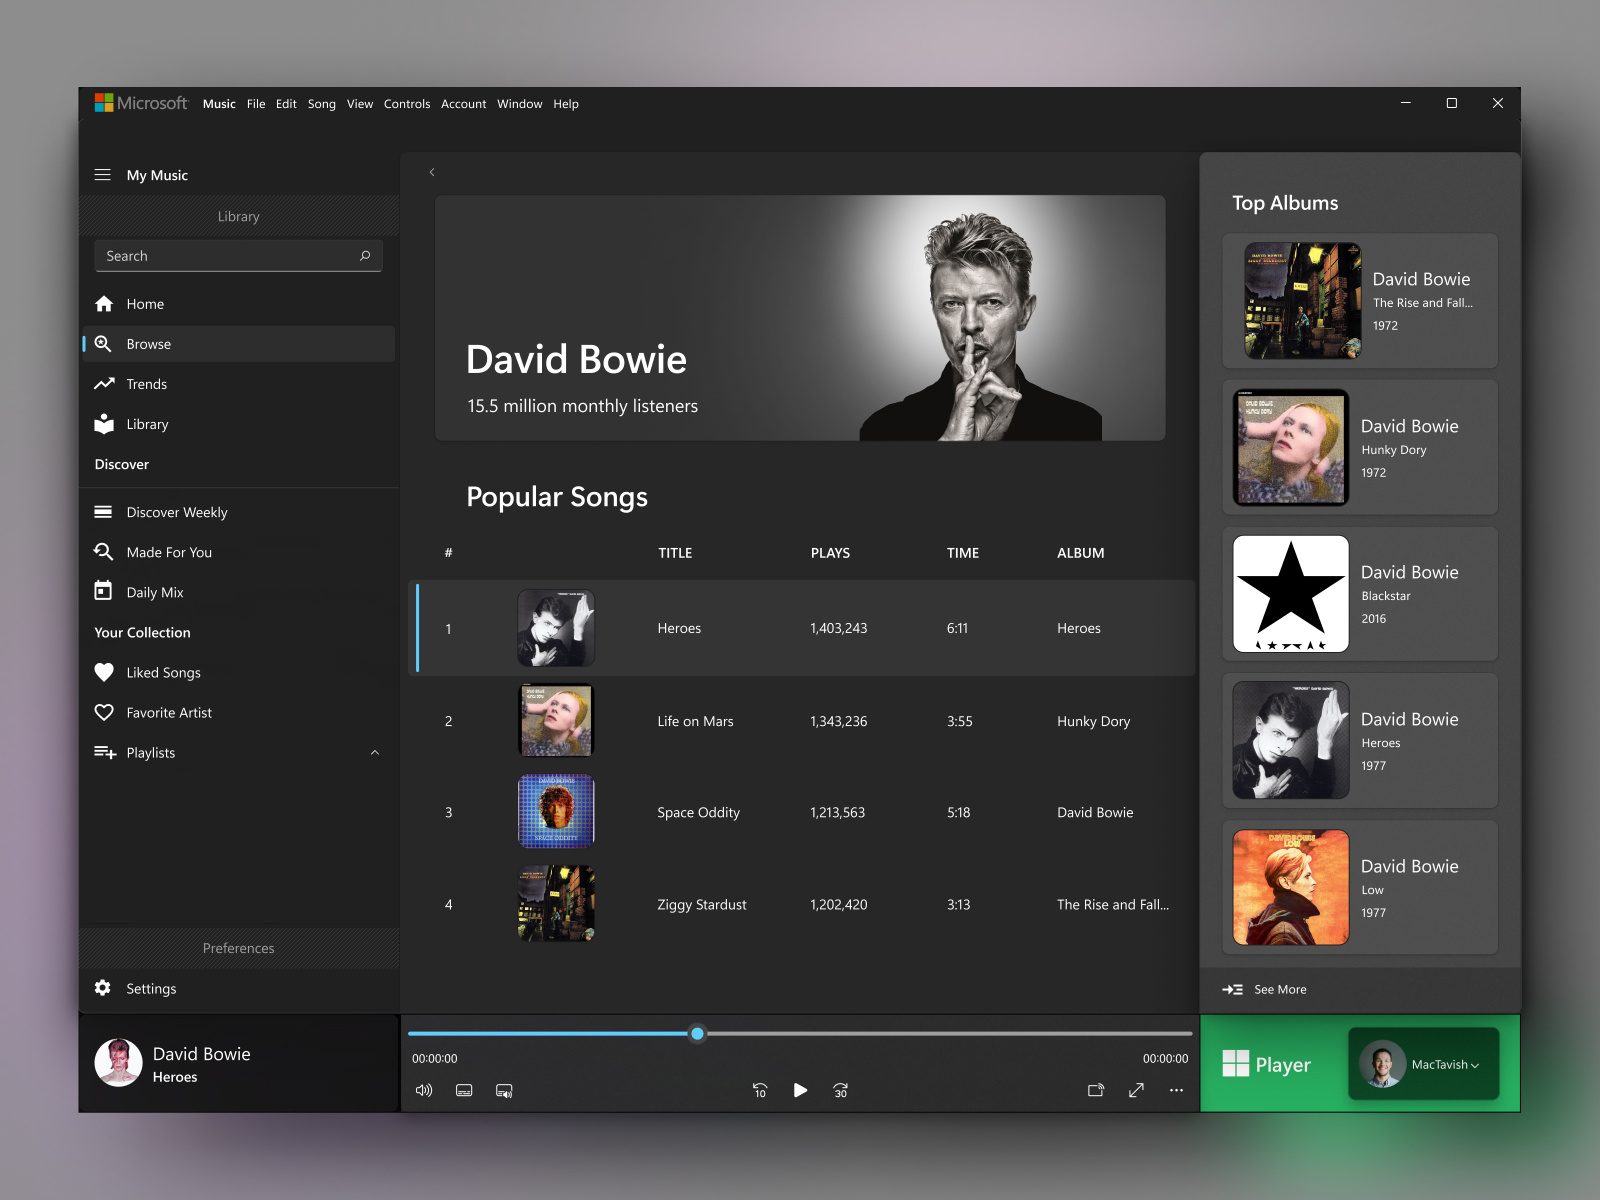1600x1200 pixels.
Task: Open the Account menu in the menu bar
Action: [463, 103]
